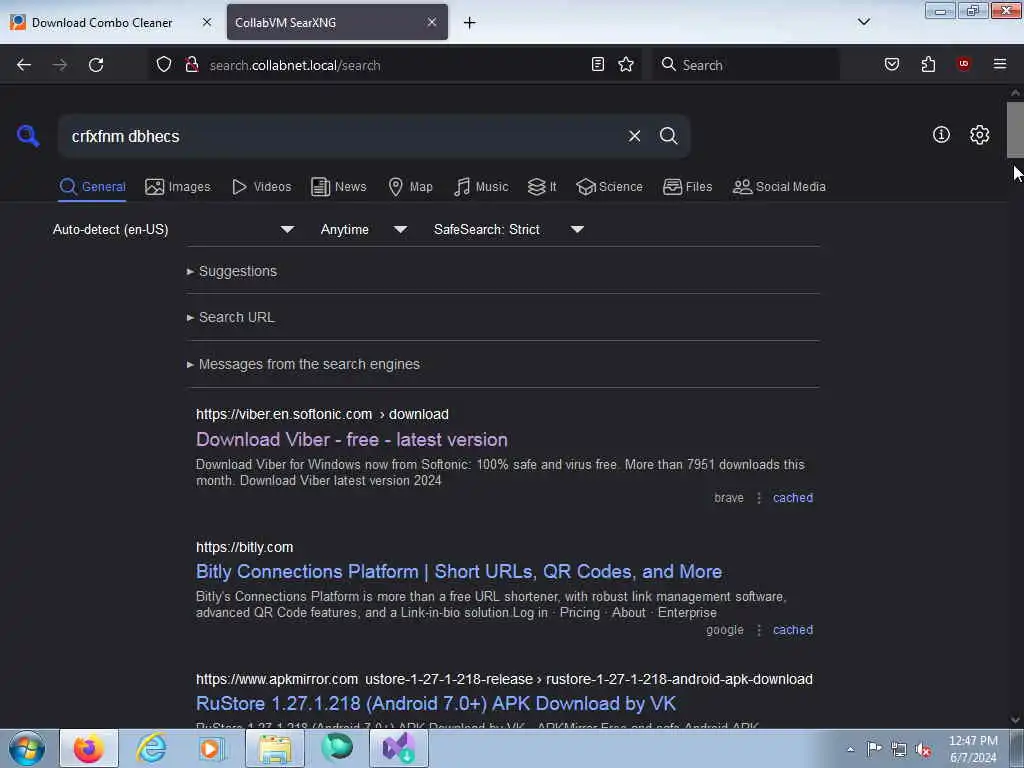This screenshot has height=768, width=1024.
Task: Open the Anytime time range dropdown
Action: point(364,229)
